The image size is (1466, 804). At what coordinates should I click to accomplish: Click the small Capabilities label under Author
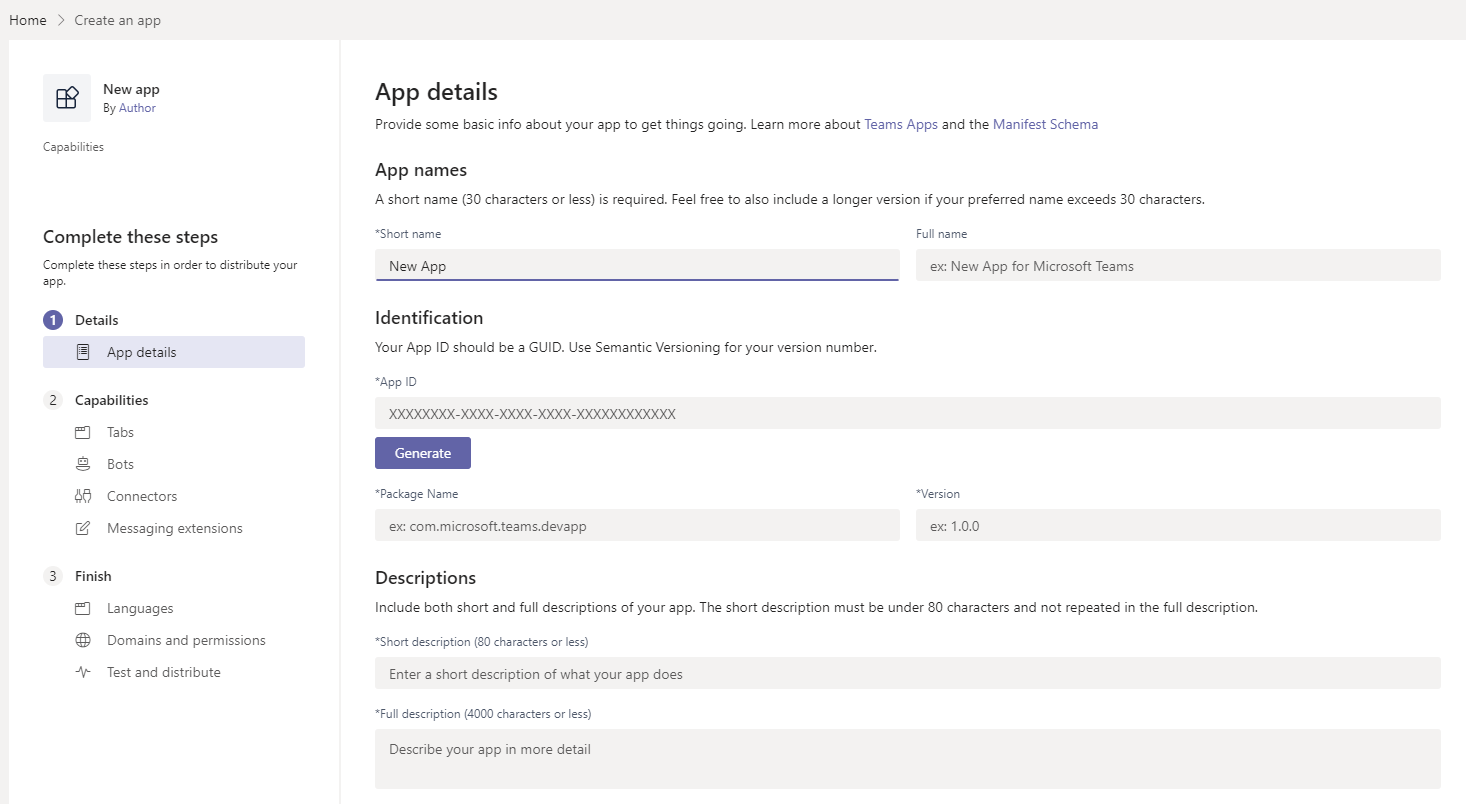[73, 147]
